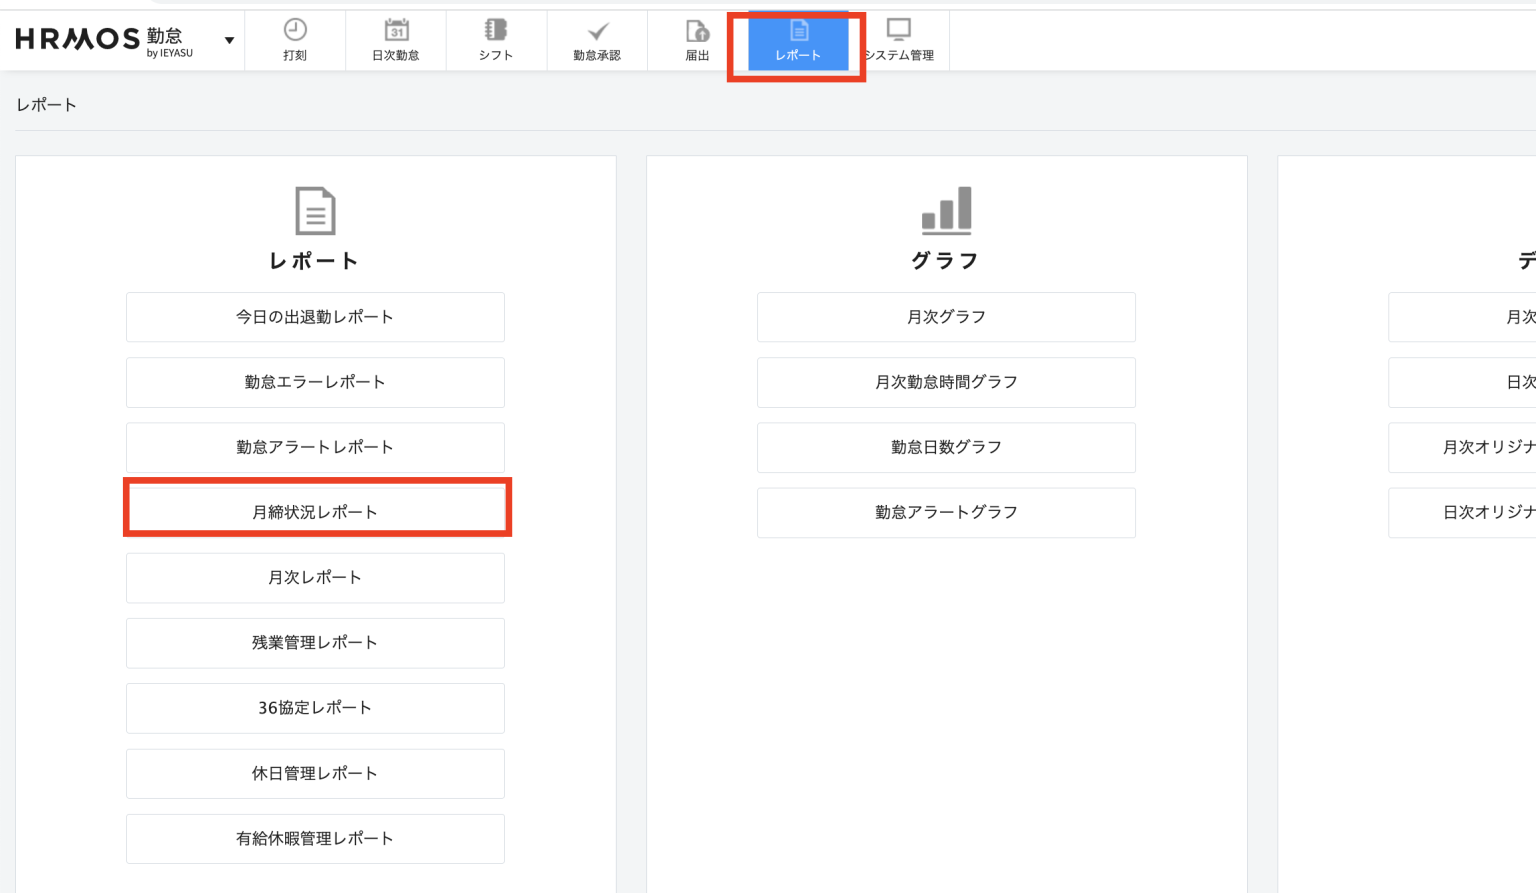Select 月締状況レポート
The image size is (1536, 893).
(x=315, y=512)
